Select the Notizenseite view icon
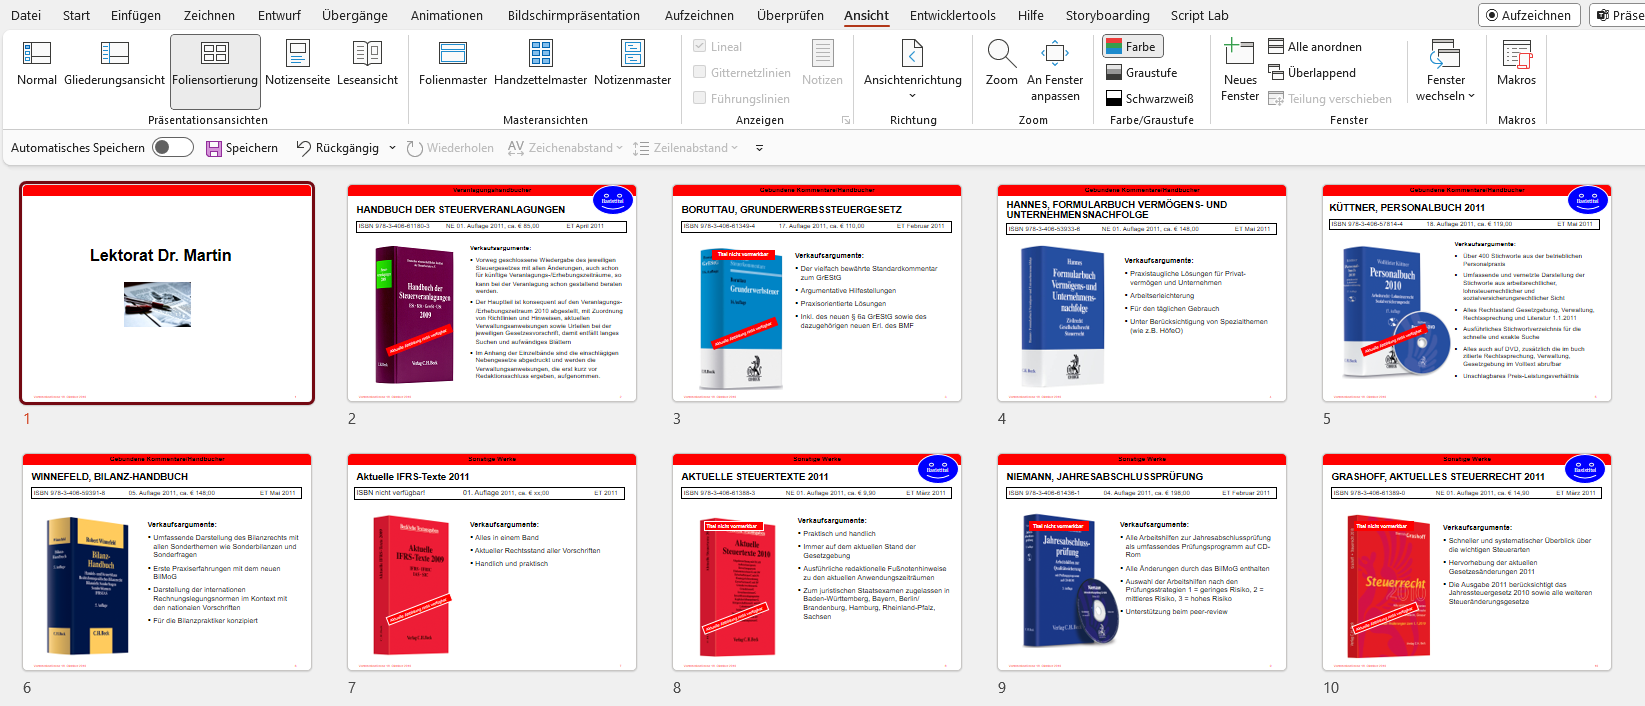The height and width of the screenshot is (706, 1645). coord(297,54)
